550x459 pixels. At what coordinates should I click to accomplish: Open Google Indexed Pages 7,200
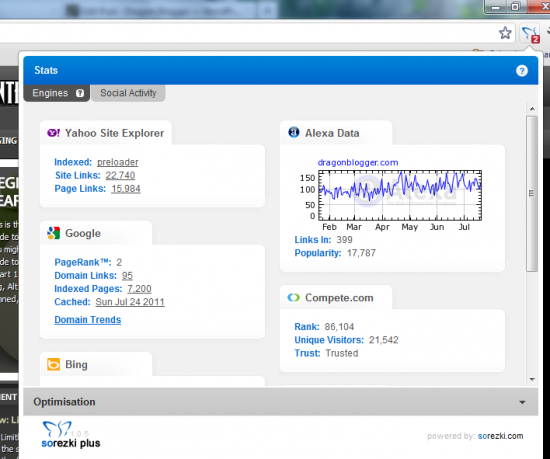click(x=139, y=289)
